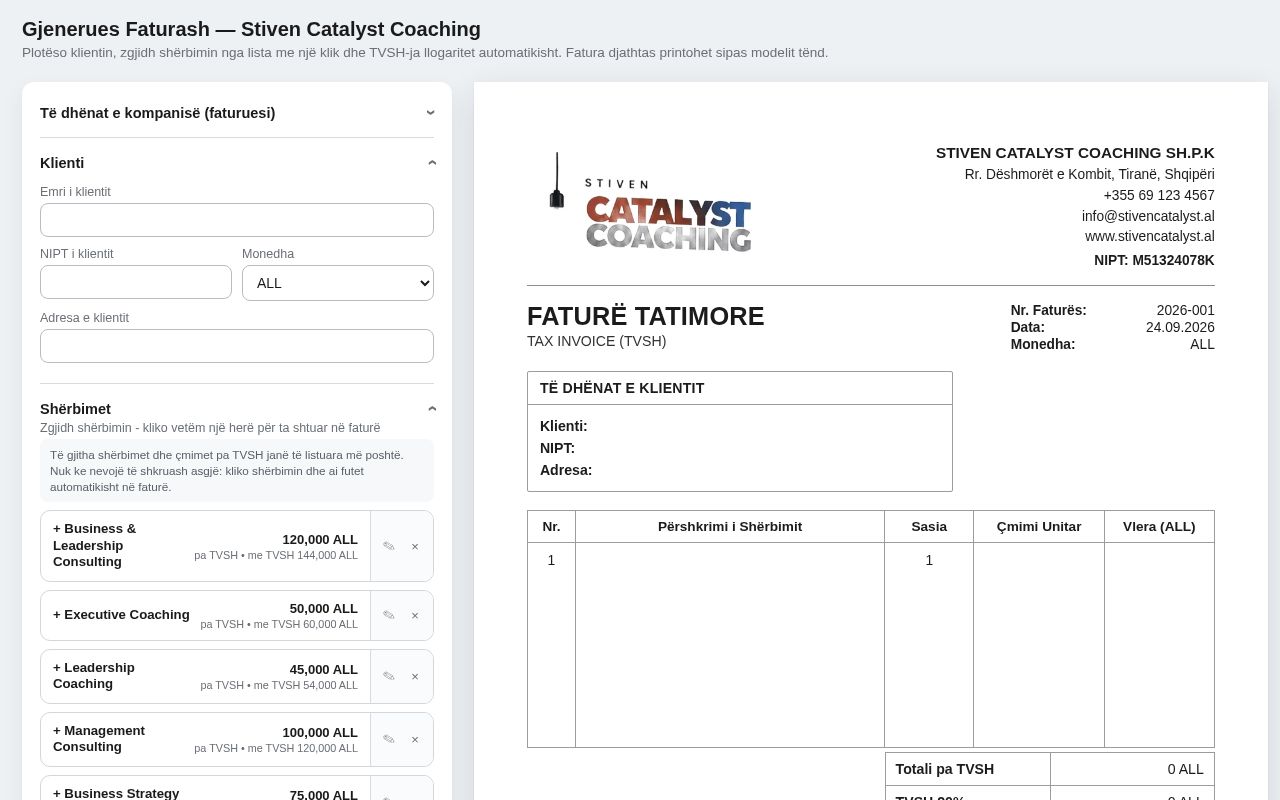Image resolution: width=1280 pixels, height=800 pixels.
Task: Edit the Business & Leadership Consulting service
Action: 389,546
